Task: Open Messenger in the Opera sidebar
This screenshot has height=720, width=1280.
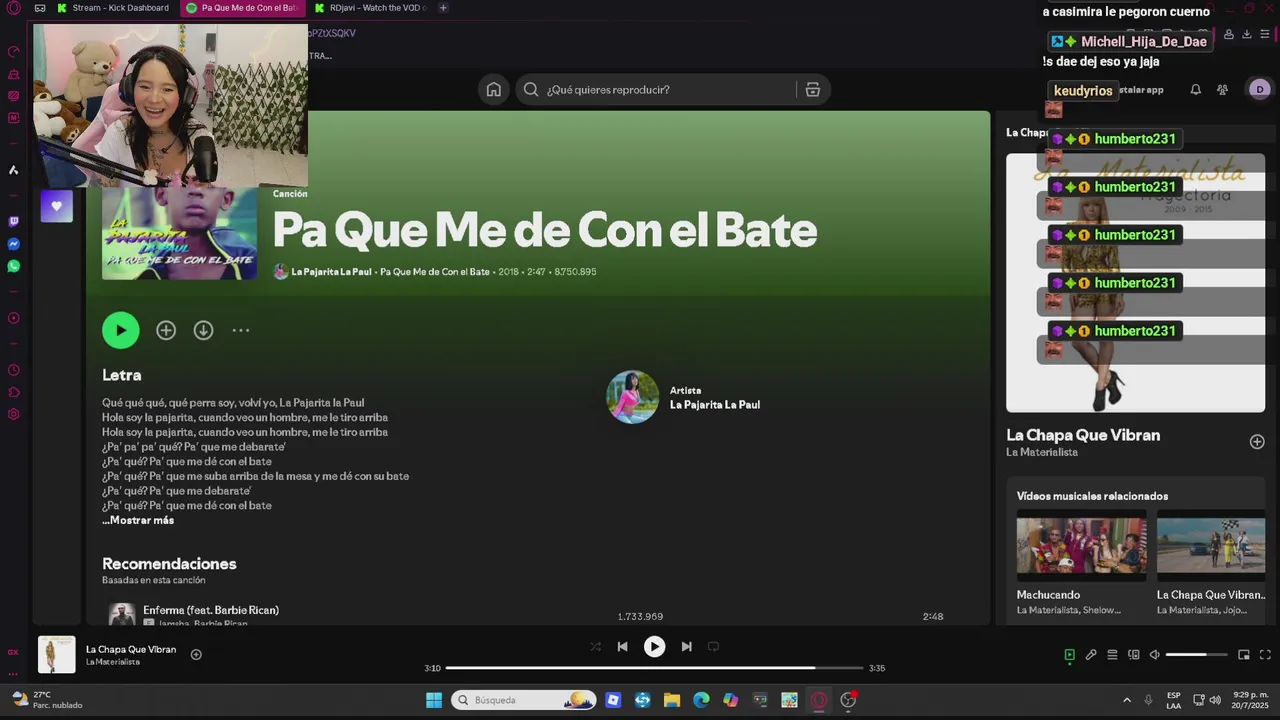Action: pos(13,244)
